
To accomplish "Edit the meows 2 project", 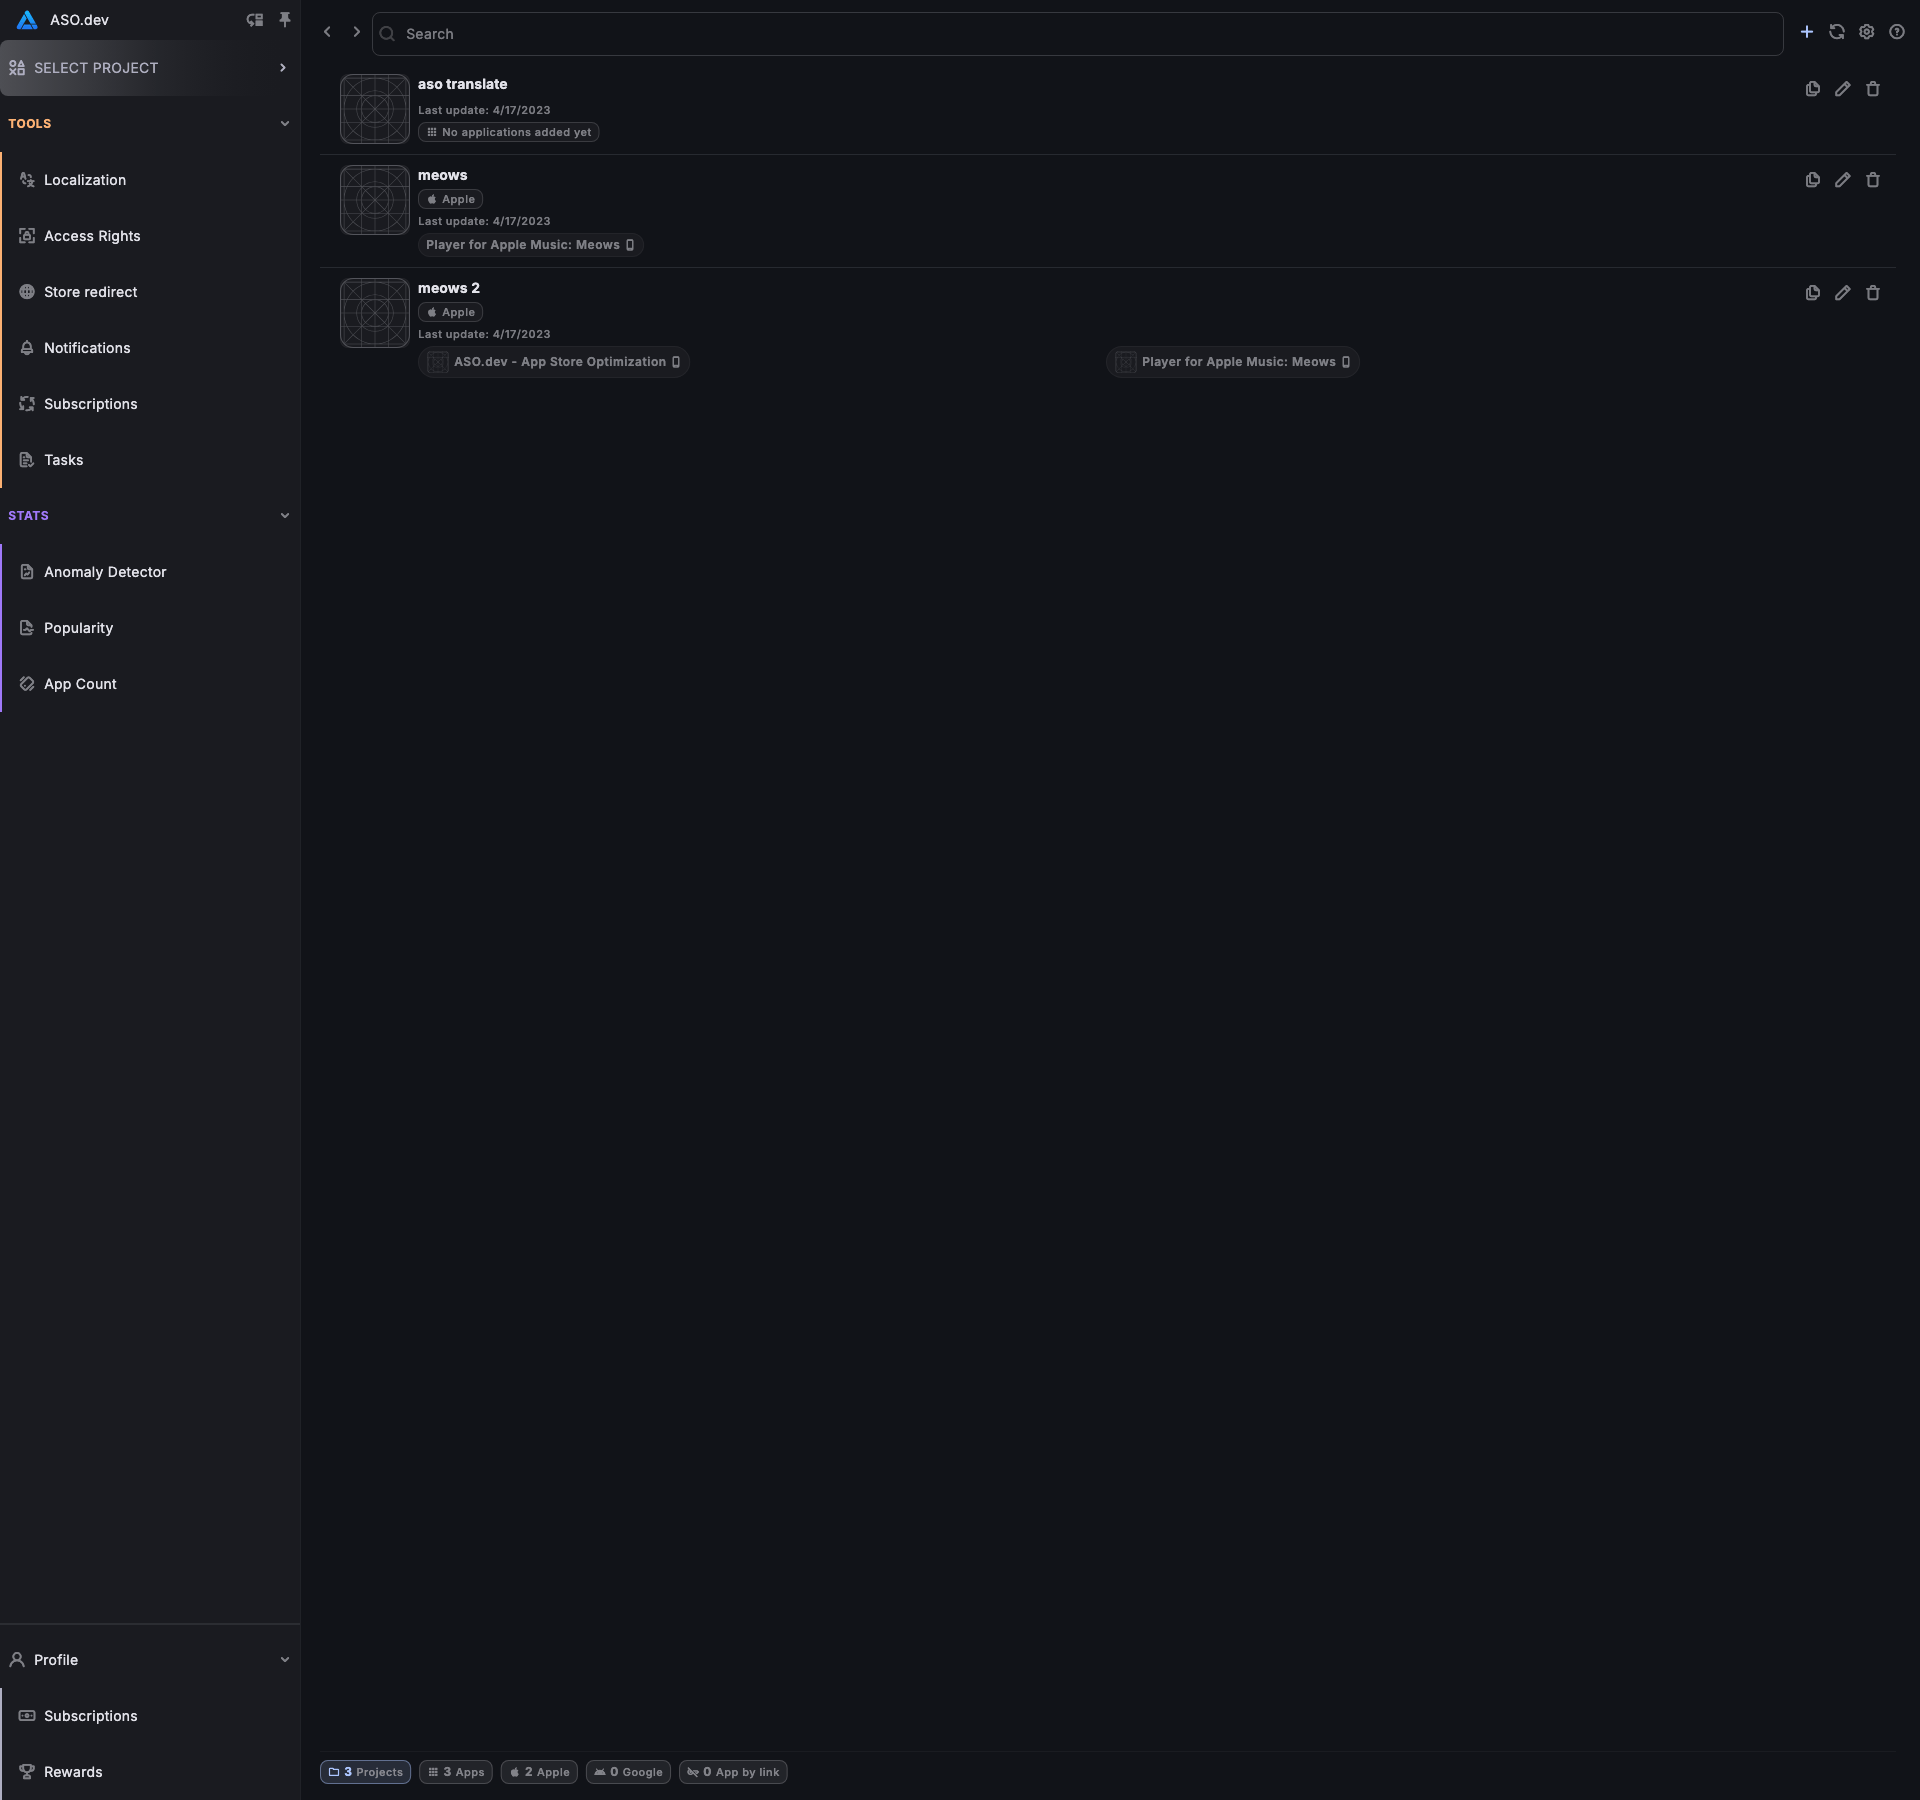I will (1843, 293).
